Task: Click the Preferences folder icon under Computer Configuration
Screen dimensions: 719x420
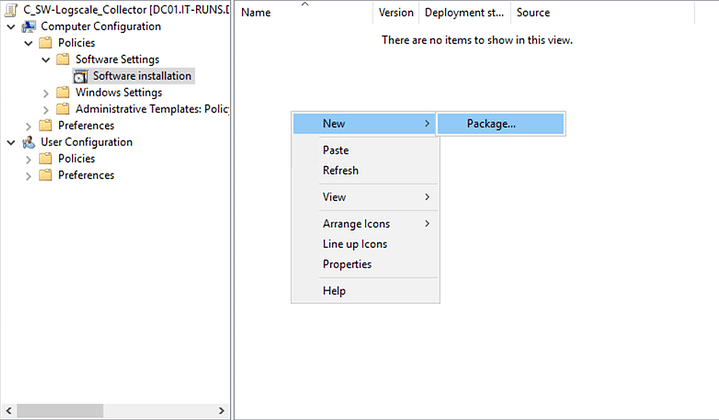Action: [45, 126]
